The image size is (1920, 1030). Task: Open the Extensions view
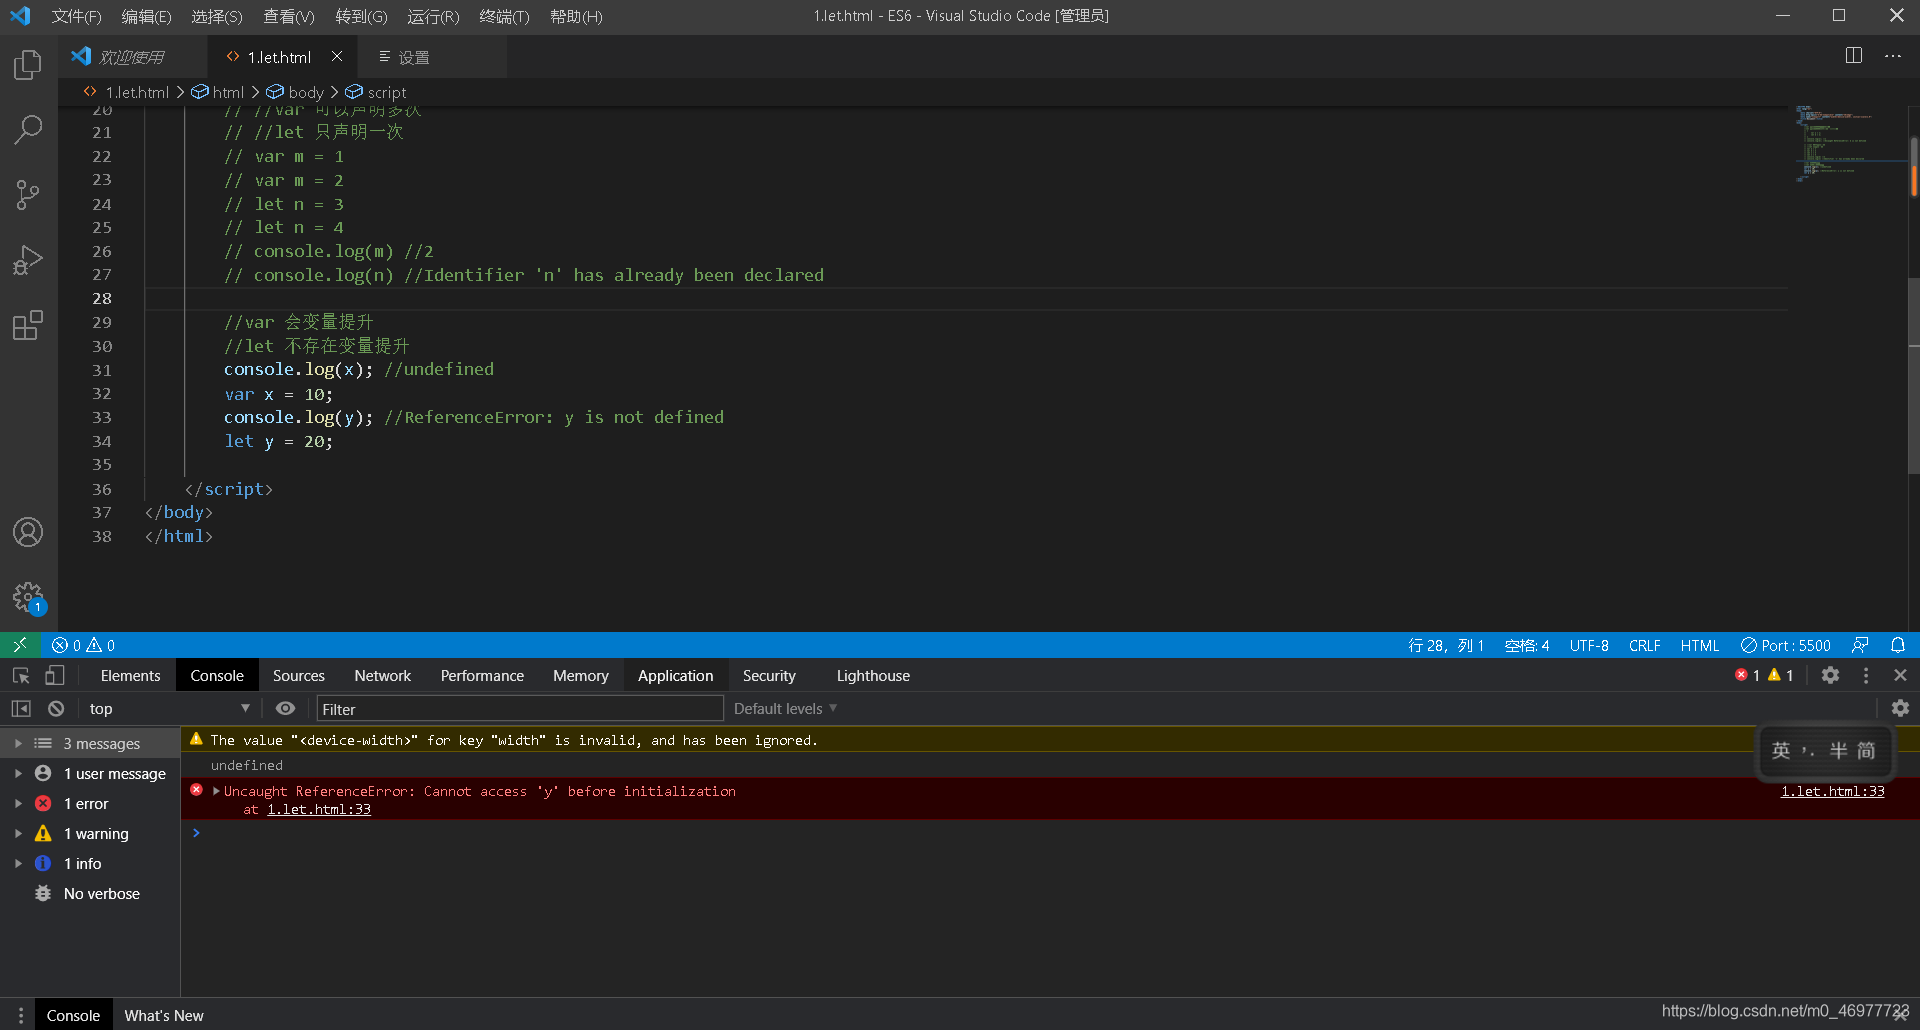28,325
